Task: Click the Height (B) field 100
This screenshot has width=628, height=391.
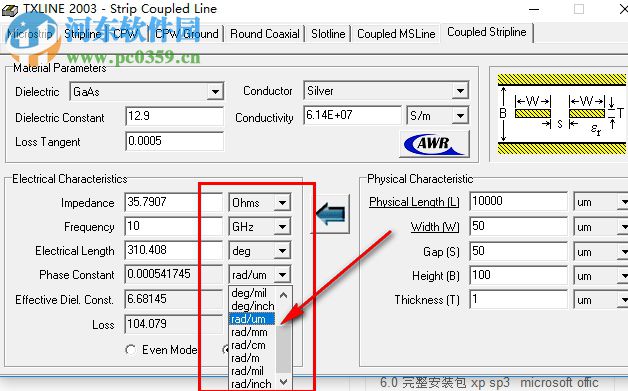Action: [x=518, y=275]
